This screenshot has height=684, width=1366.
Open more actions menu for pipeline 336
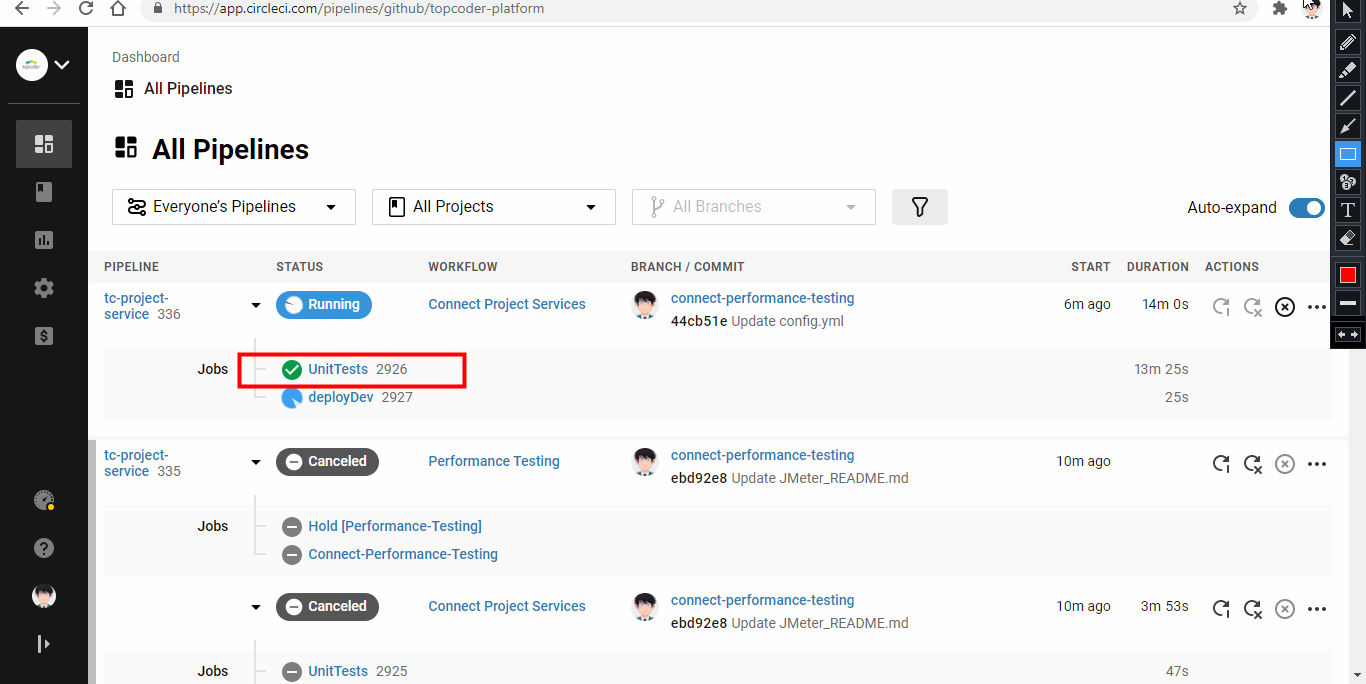click(1317, 307)
